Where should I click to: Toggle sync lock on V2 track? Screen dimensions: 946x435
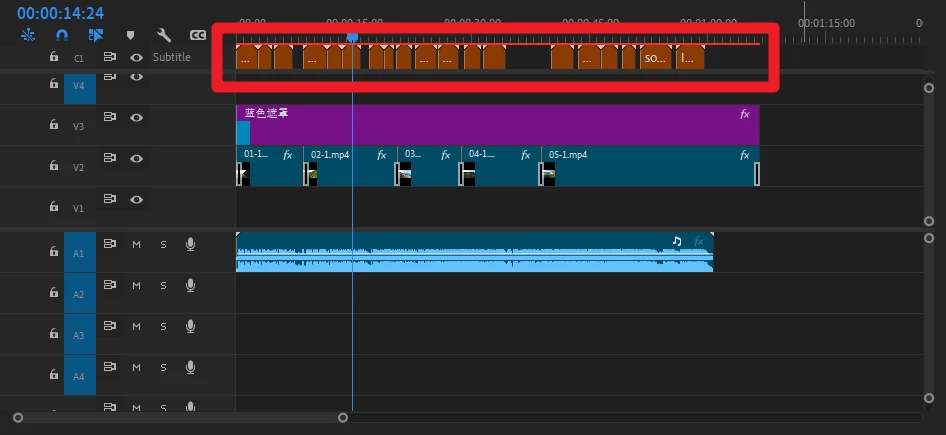point(109,158)
